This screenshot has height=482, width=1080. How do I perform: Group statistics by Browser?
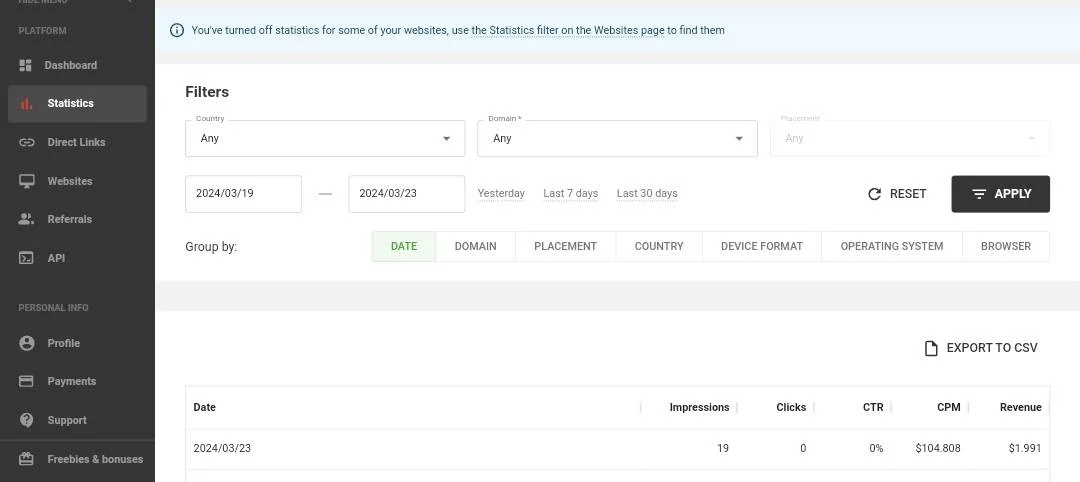pyautogui.click(x=1006, y=247)
